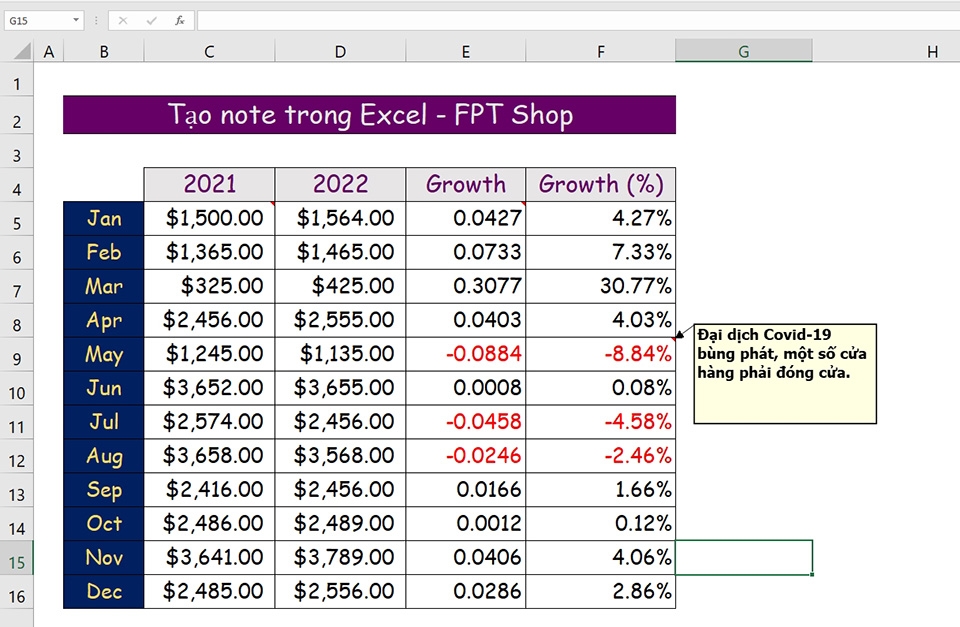
Task: Select the 'Dec' month cell
Action: pyautogui.click(x=104, y=591)
